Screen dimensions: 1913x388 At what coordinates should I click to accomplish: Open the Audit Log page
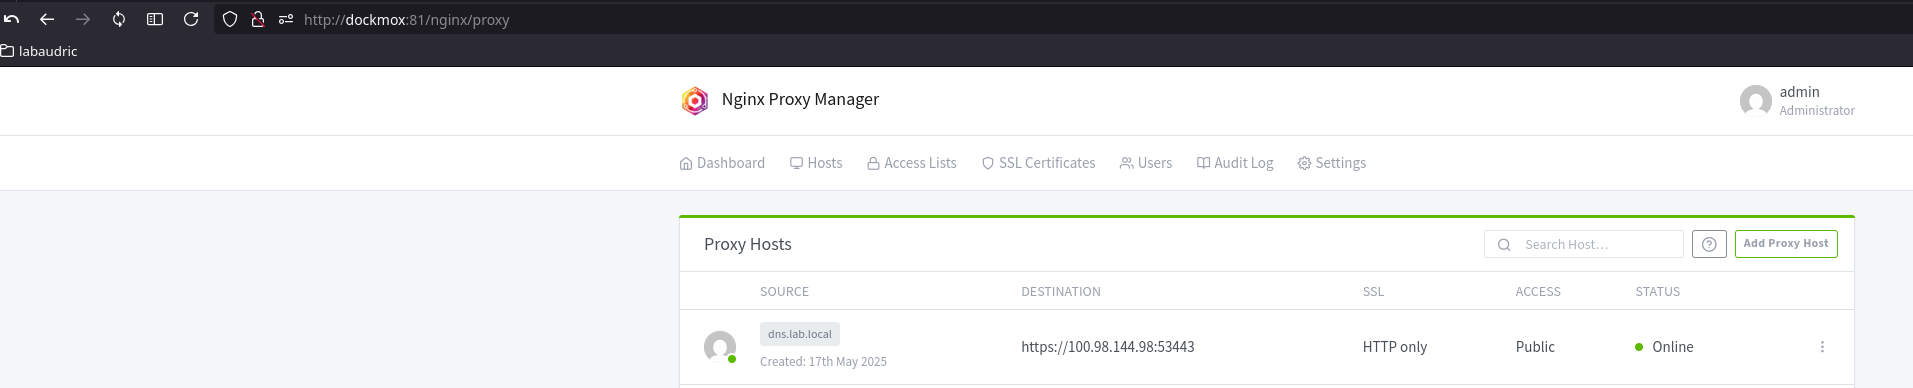1235,163
